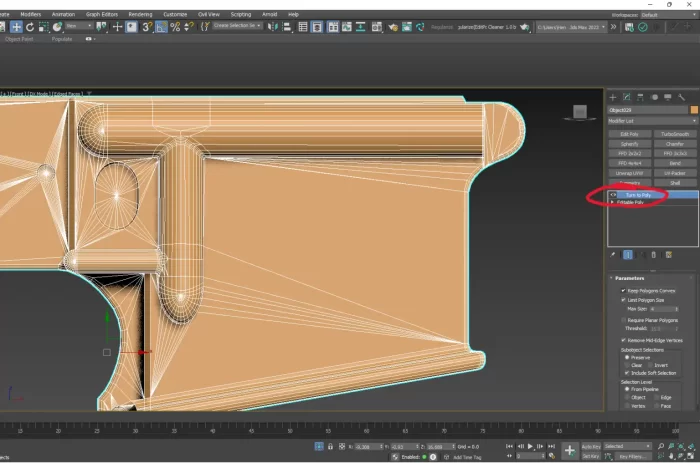Click the Configure Modifier Sets icon
This screenshot has height=463, width=700.
pos(668,255)
